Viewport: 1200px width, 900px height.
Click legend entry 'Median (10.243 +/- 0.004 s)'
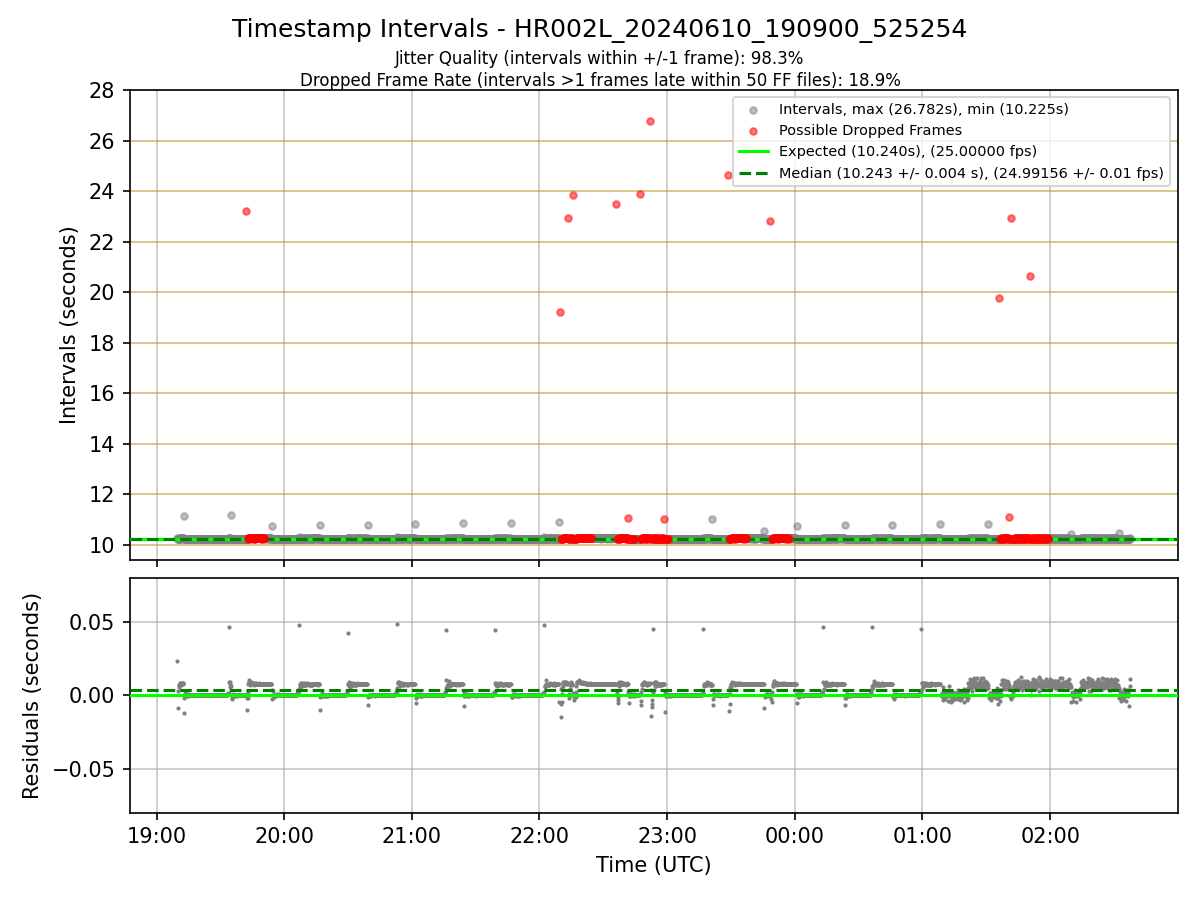click(x=971, y=173)
